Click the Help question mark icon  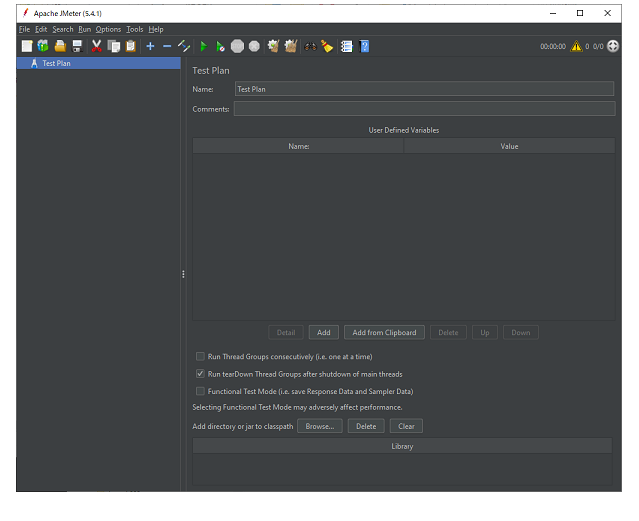point(364,46)
